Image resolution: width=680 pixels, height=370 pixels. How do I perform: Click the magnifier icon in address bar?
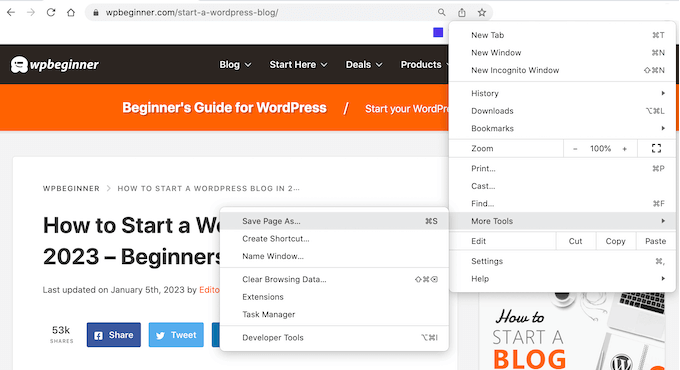pos(441,13)
